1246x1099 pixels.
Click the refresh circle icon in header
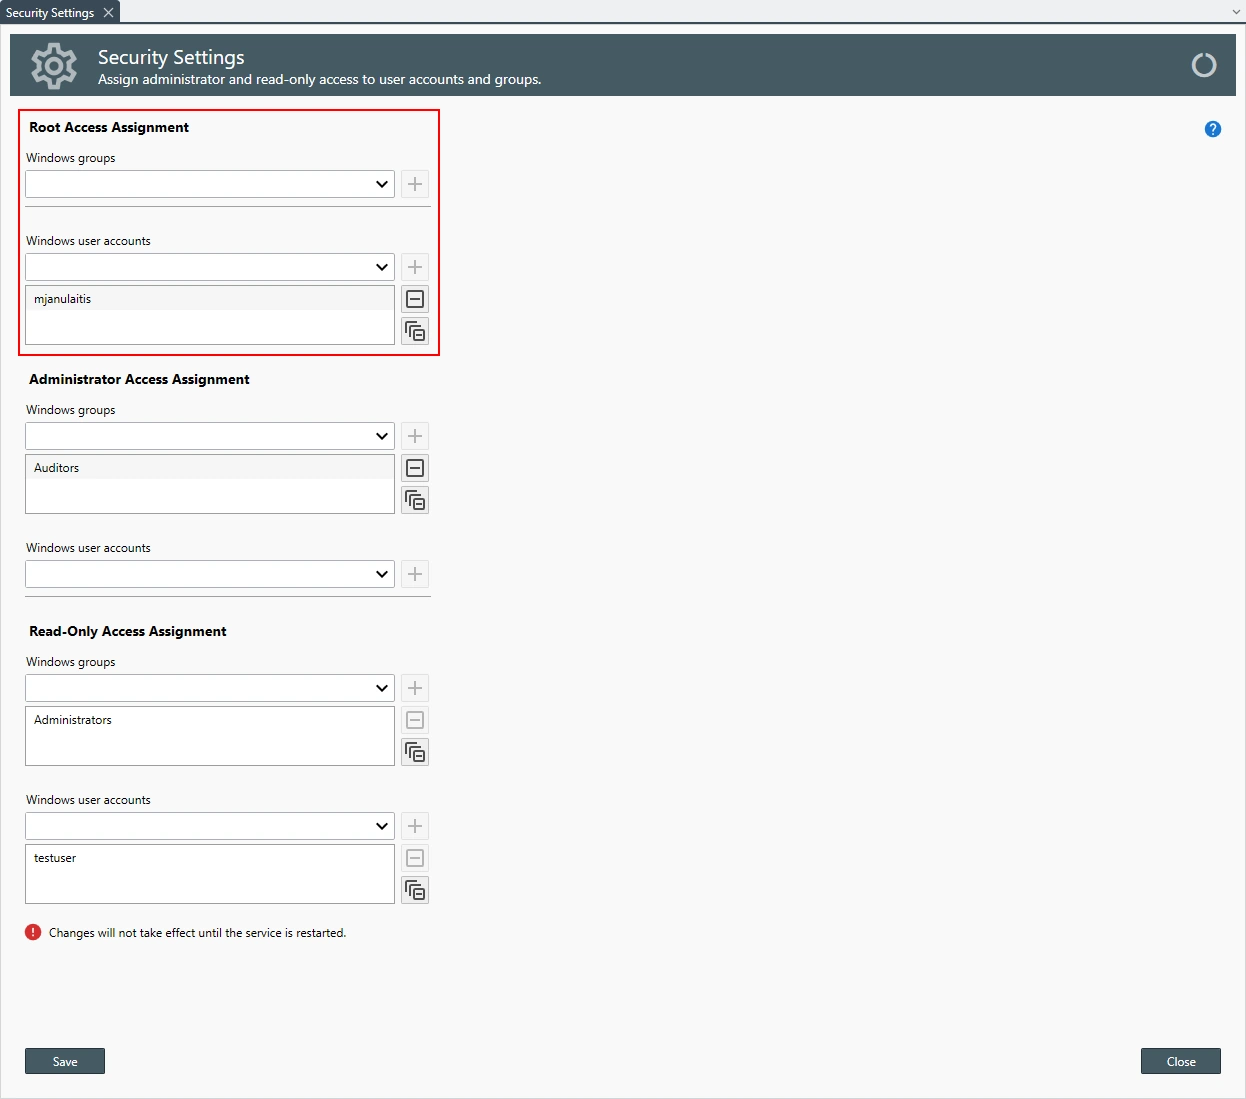click(1204, 65)
